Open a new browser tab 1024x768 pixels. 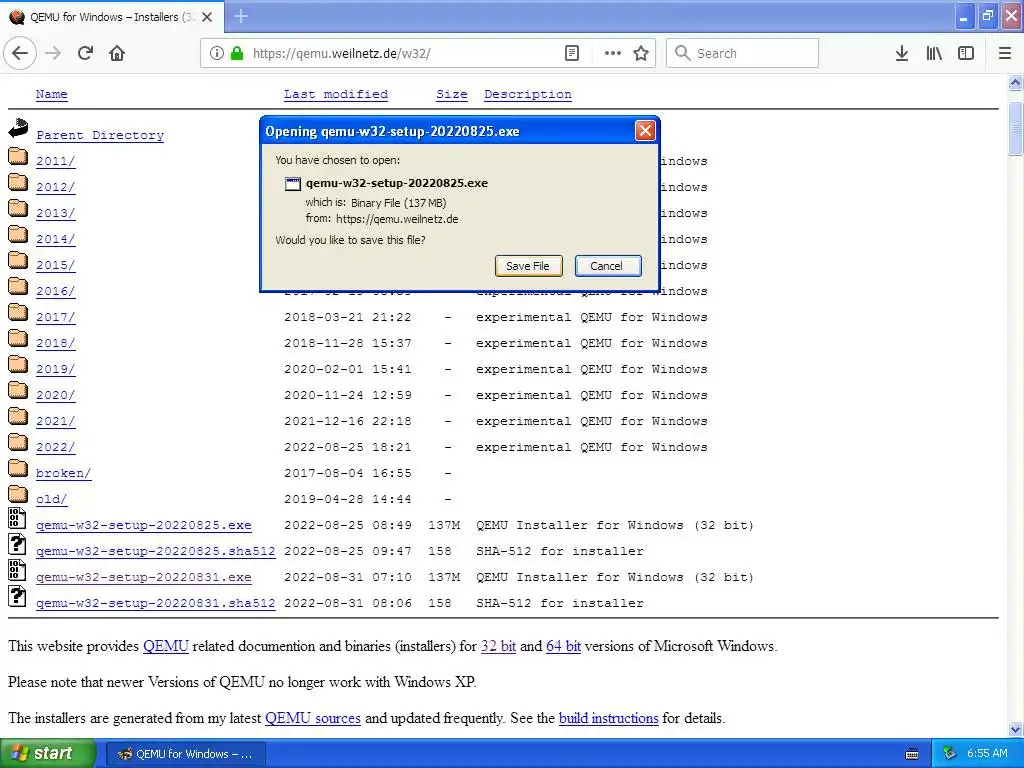[241, 16]
